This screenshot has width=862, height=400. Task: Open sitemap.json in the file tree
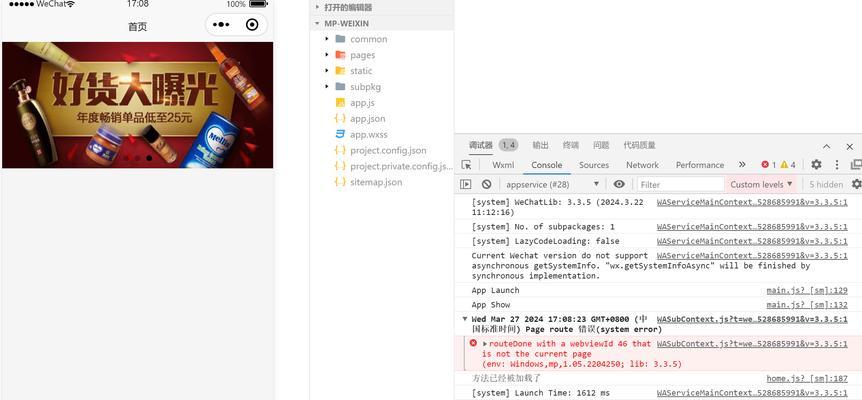(x=376, y=182)
